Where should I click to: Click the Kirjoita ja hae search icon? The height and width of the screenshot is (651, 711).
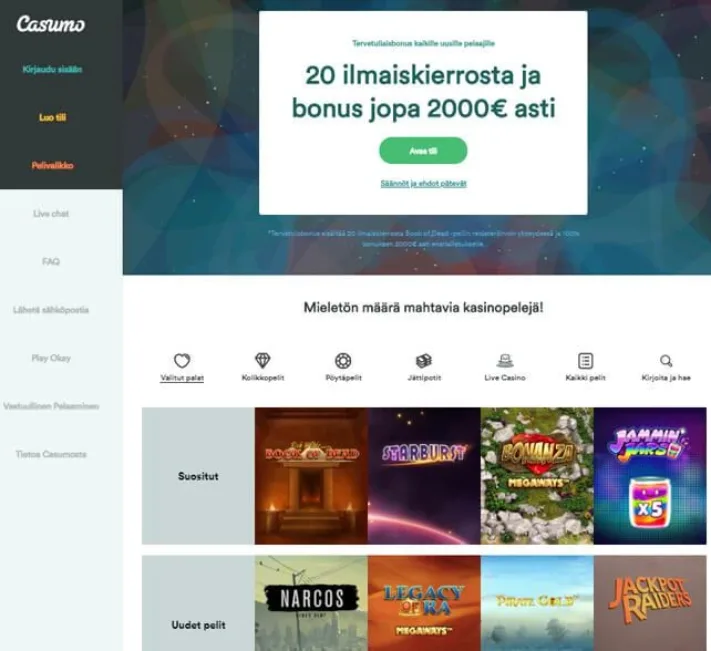[666, 361]
